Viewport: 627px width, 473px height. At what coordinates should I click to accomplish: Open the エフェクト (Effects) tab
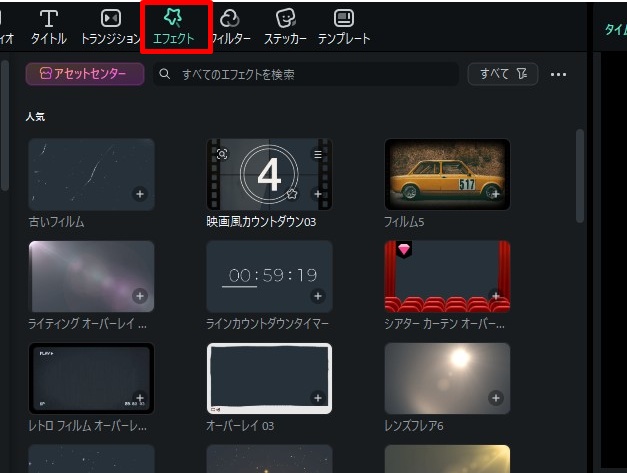pos(176,28)
